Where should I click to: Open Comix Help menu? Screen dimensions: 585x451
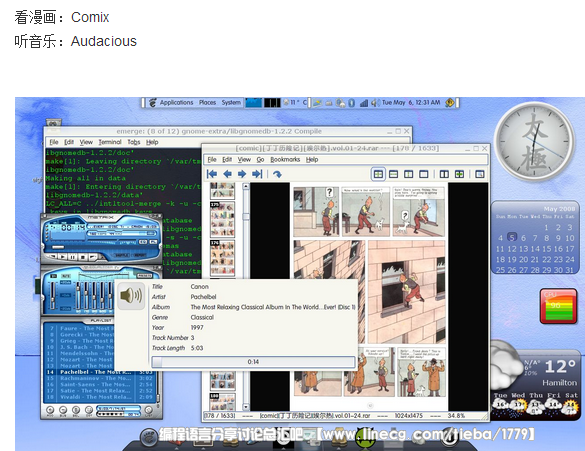312,160
